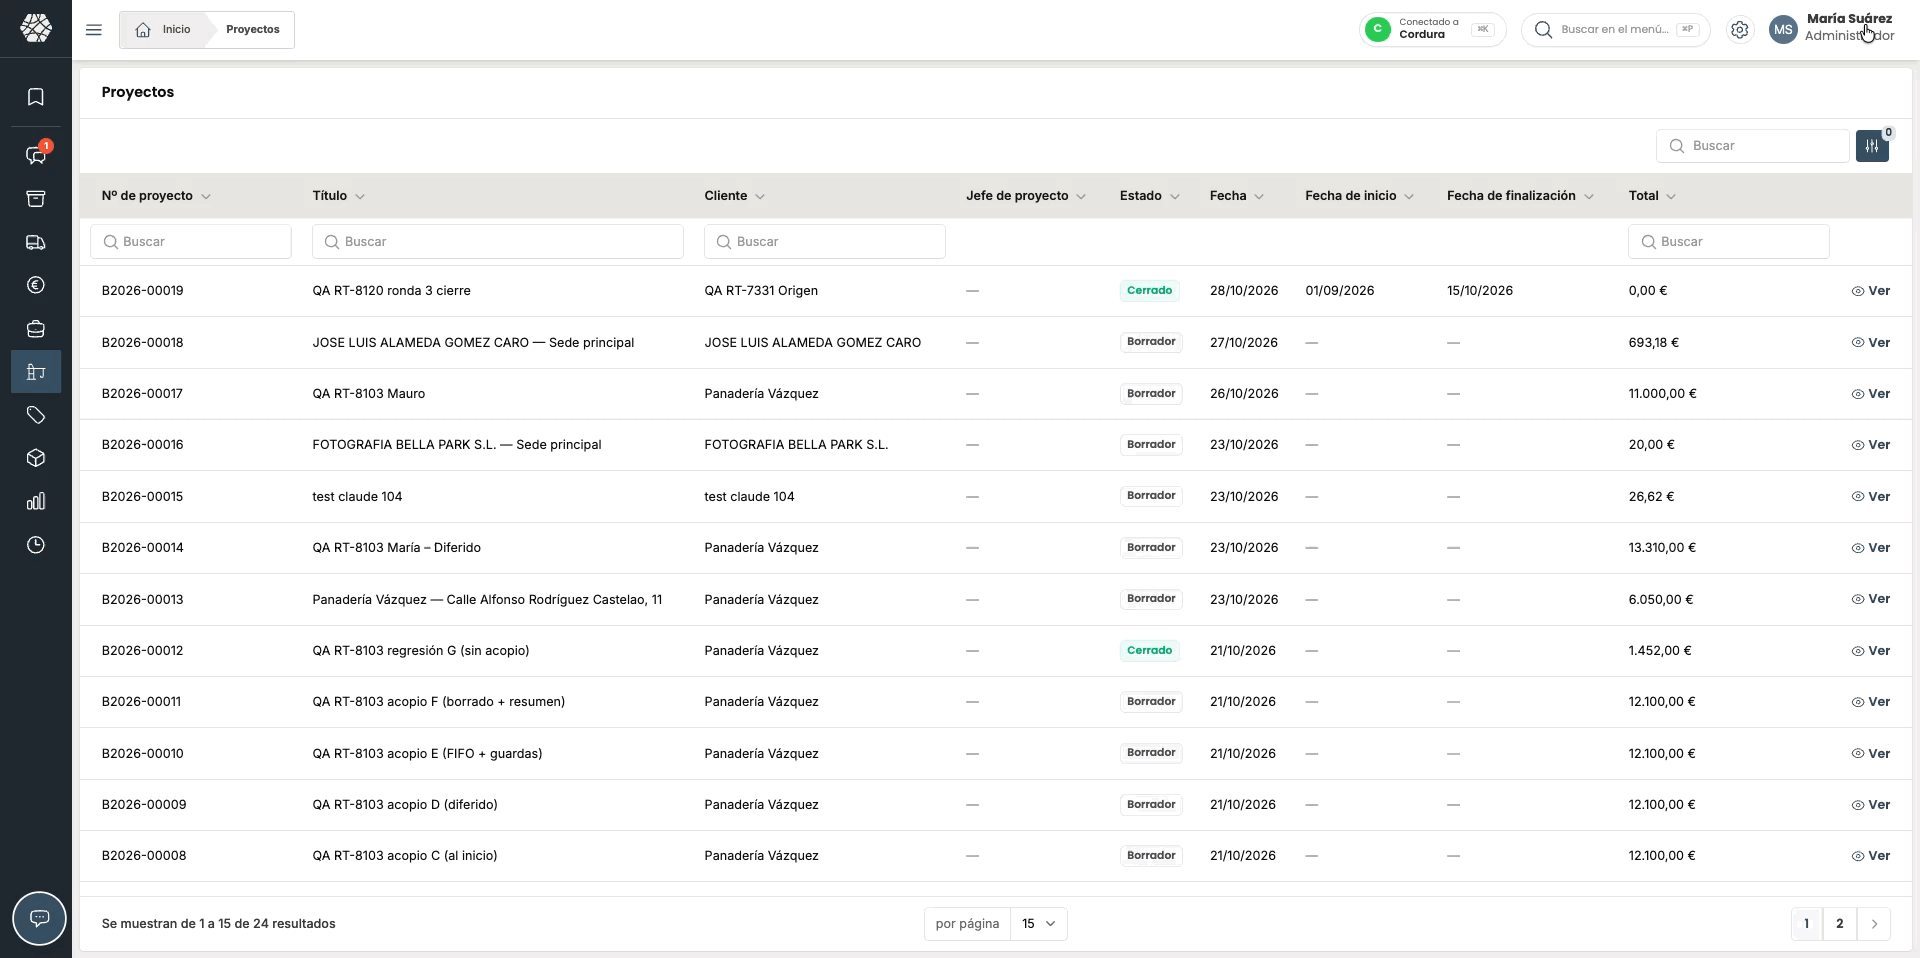The height and width of the screenshot is (958, 1920).
Task: Open the table filters button
Action: point(1872,146)
